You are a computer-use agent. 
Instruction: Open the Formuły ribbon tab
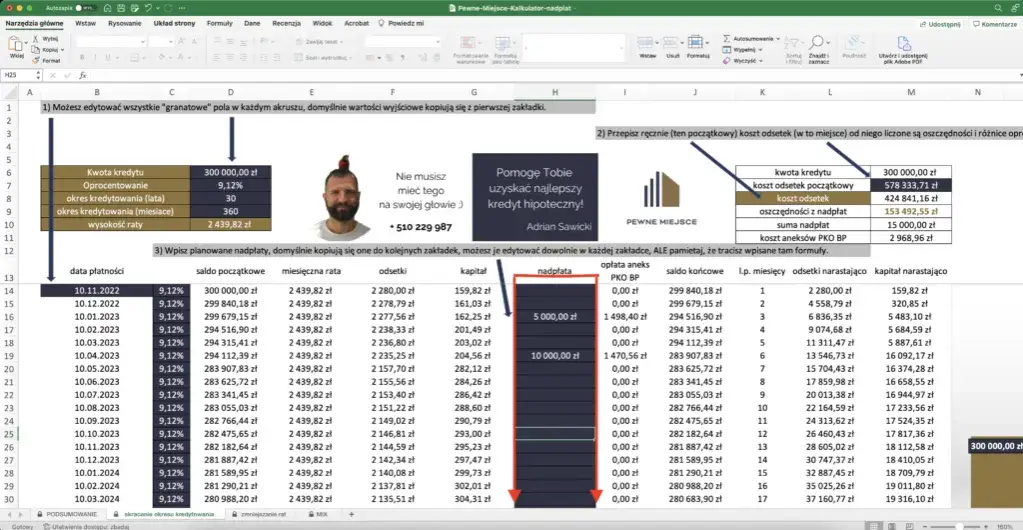pyautogui.click(x=219, y=22)
